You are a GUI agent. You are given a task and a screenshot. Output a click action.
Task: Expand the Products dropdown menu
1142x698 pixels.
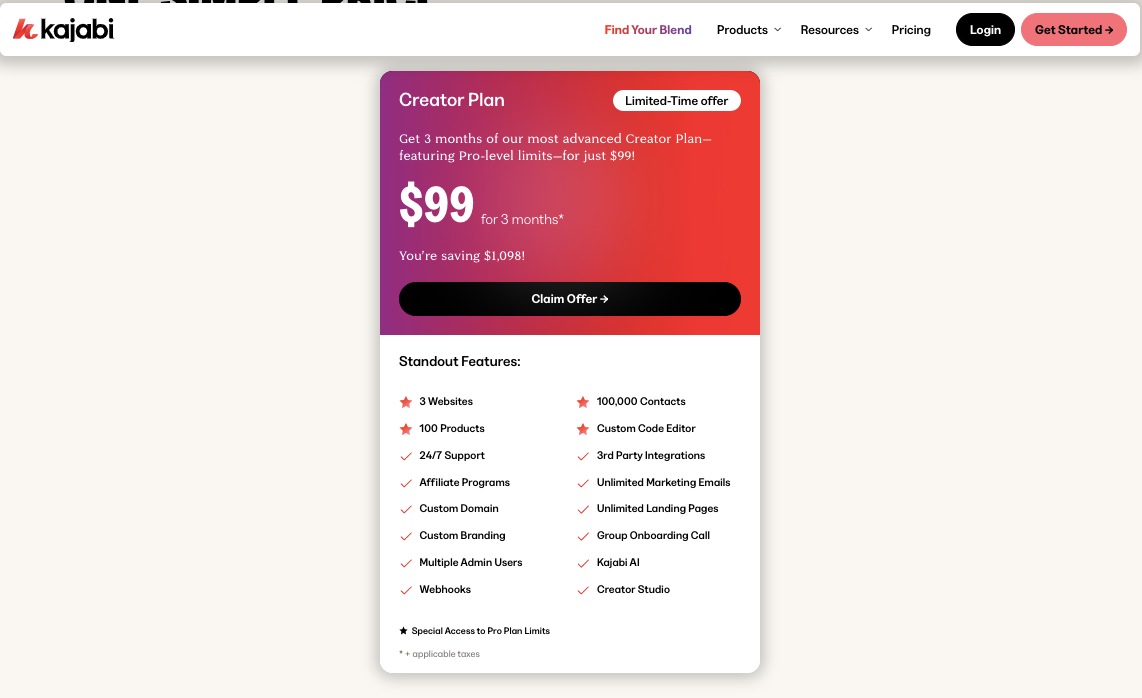[x=749, y=30]
